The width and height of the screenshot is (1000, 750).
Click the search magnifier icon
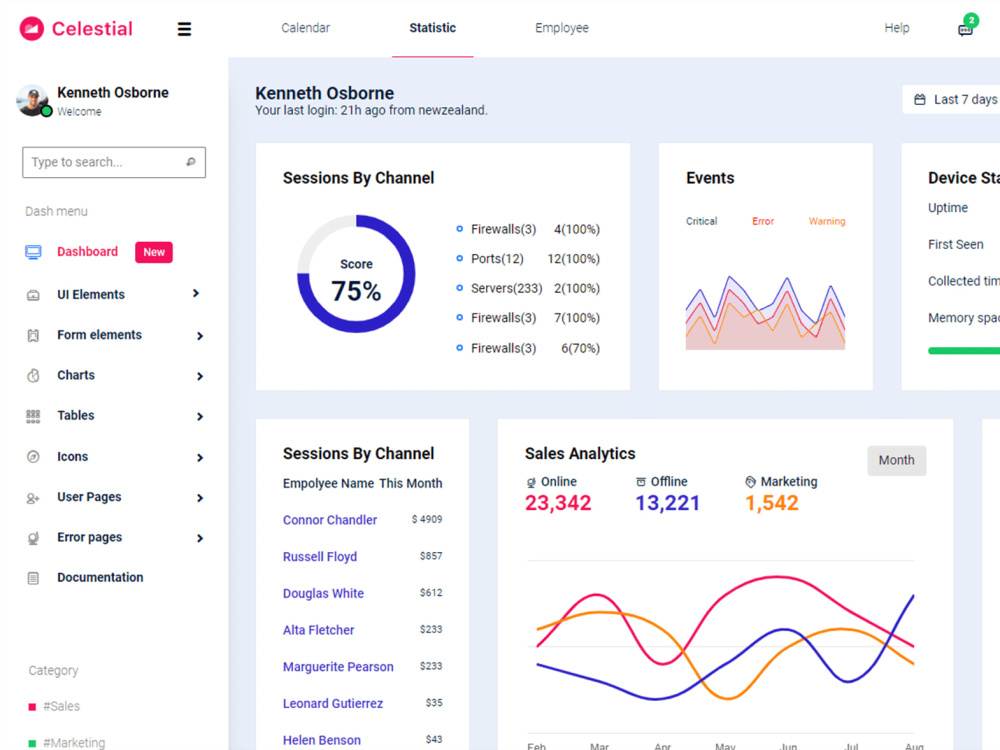pyautogui.click(x=191, y=162)
